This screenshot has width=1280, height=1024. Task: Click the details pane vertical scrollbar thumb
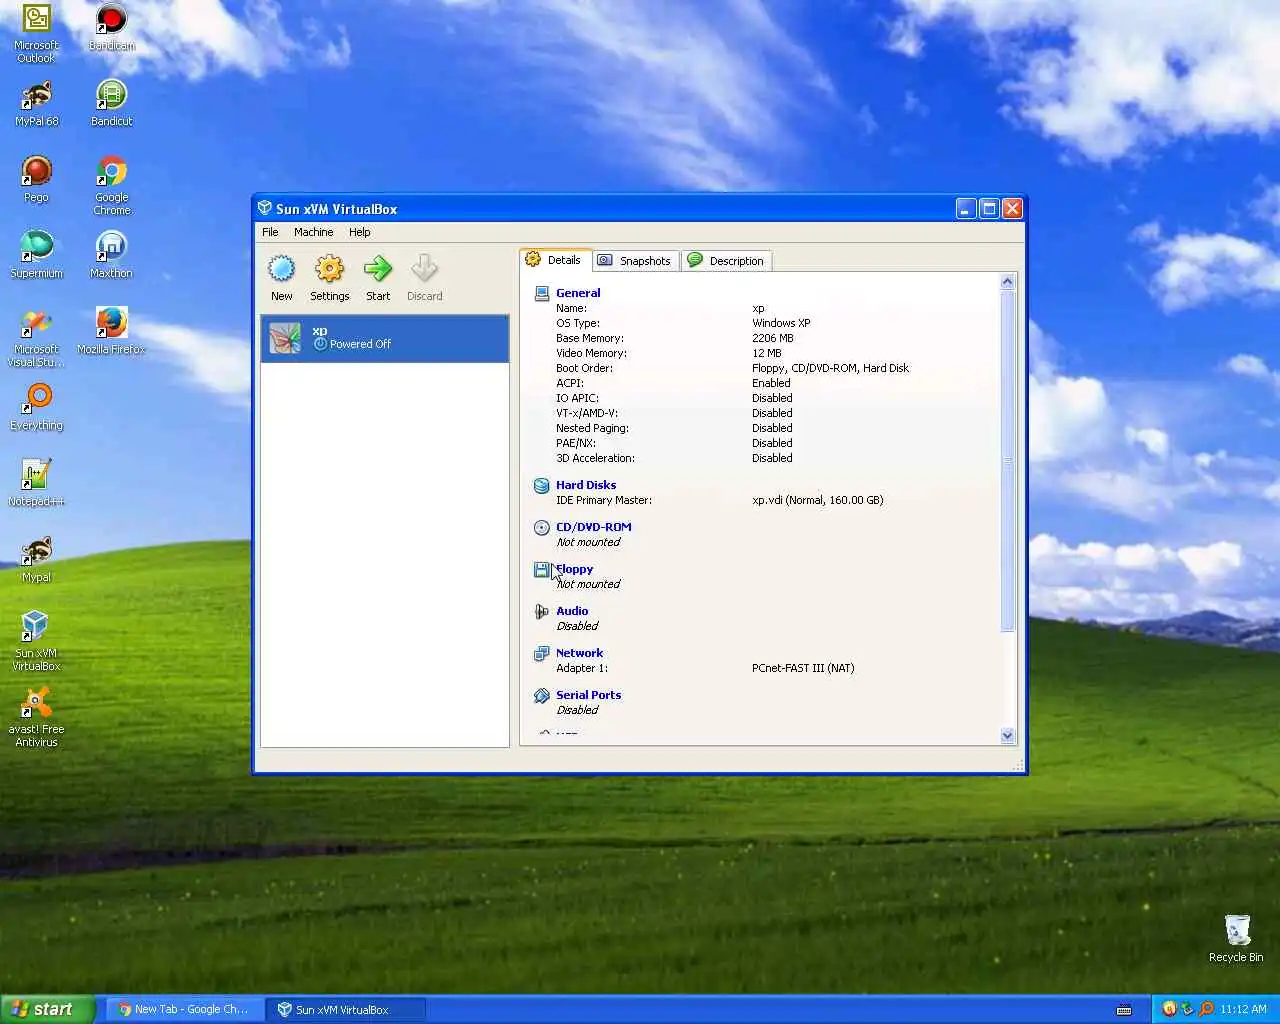[x=1007, y=461]
